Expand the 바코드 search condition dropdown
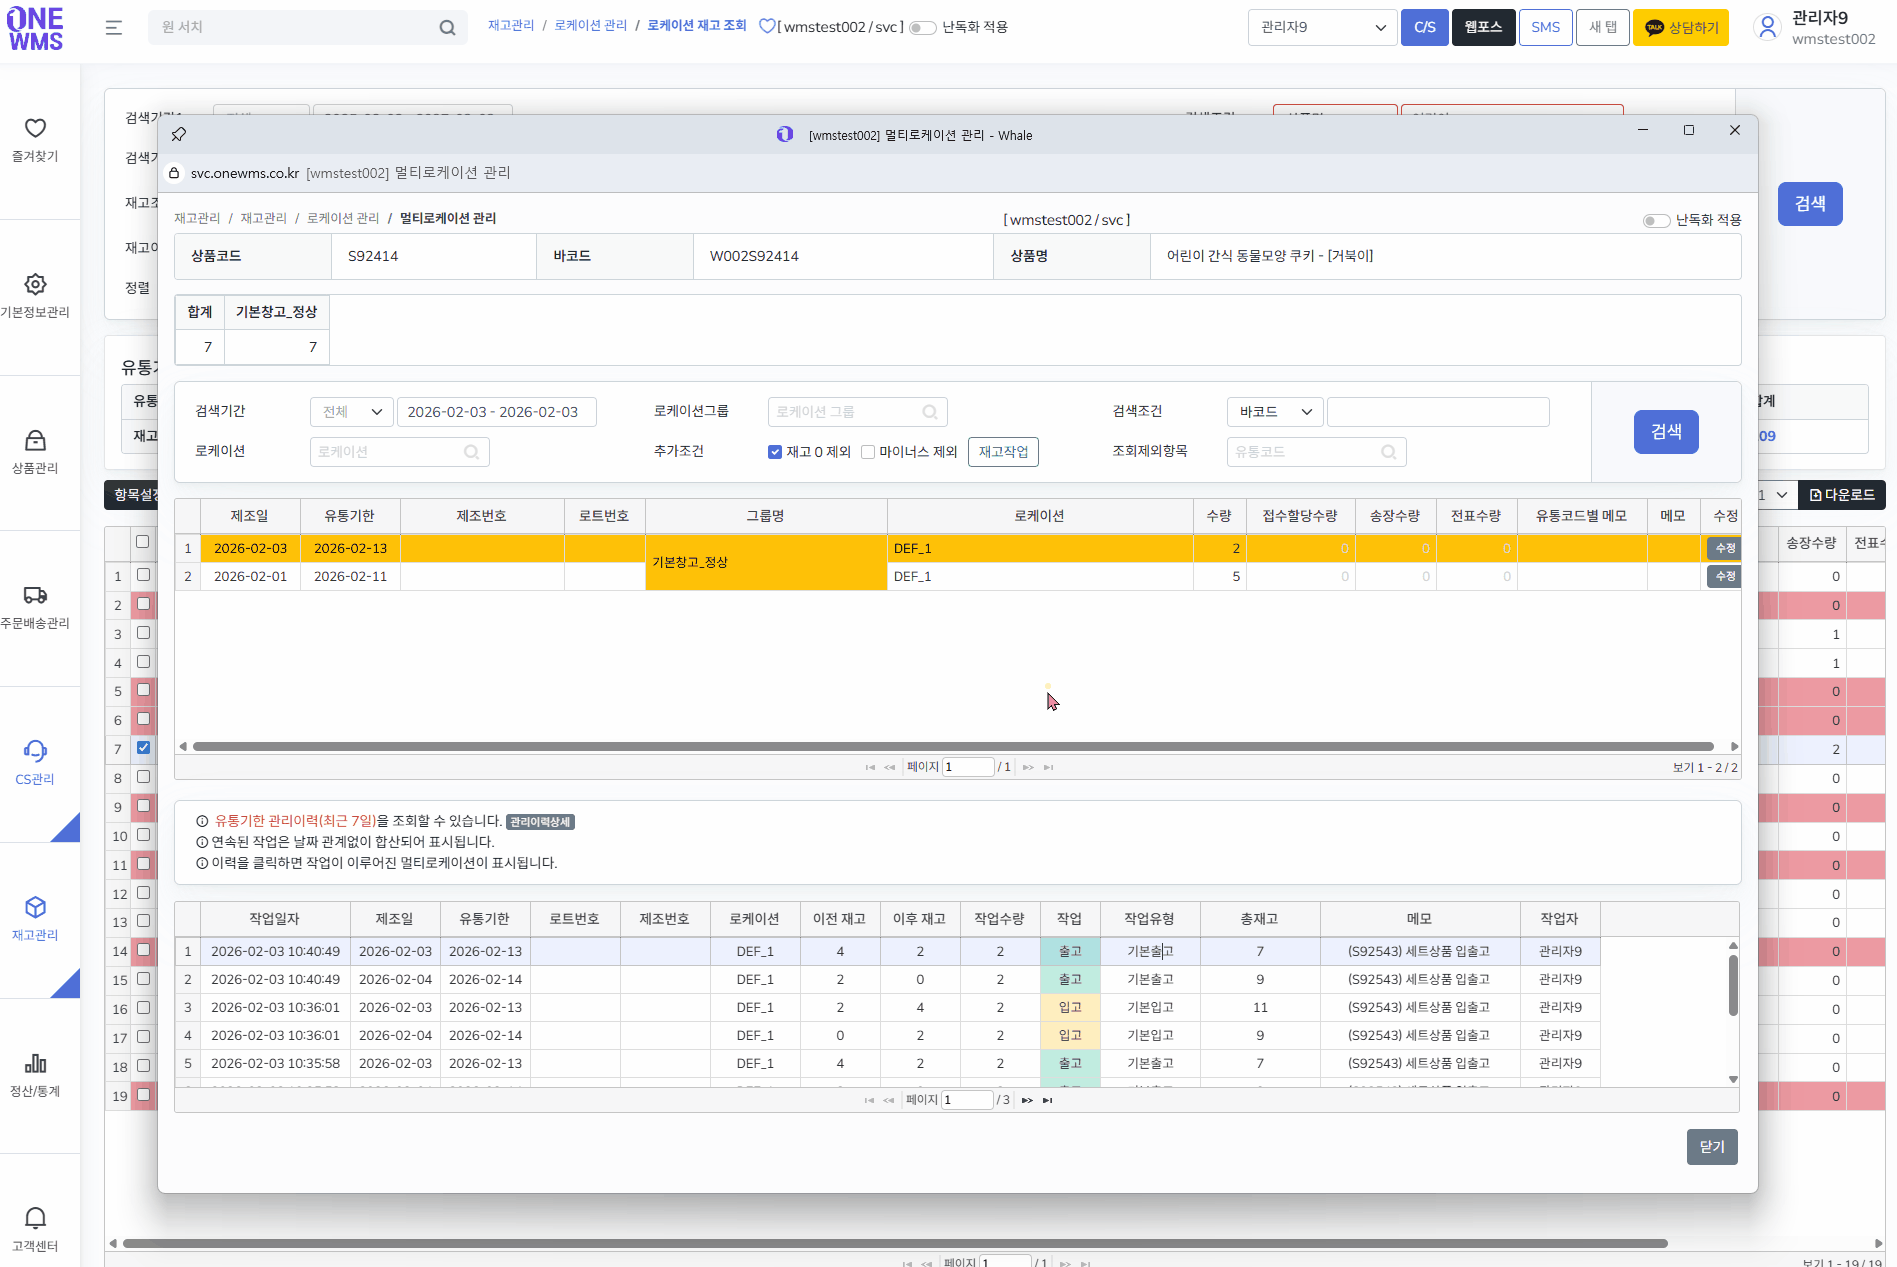The image size is (1897, 1267). 1275,412
